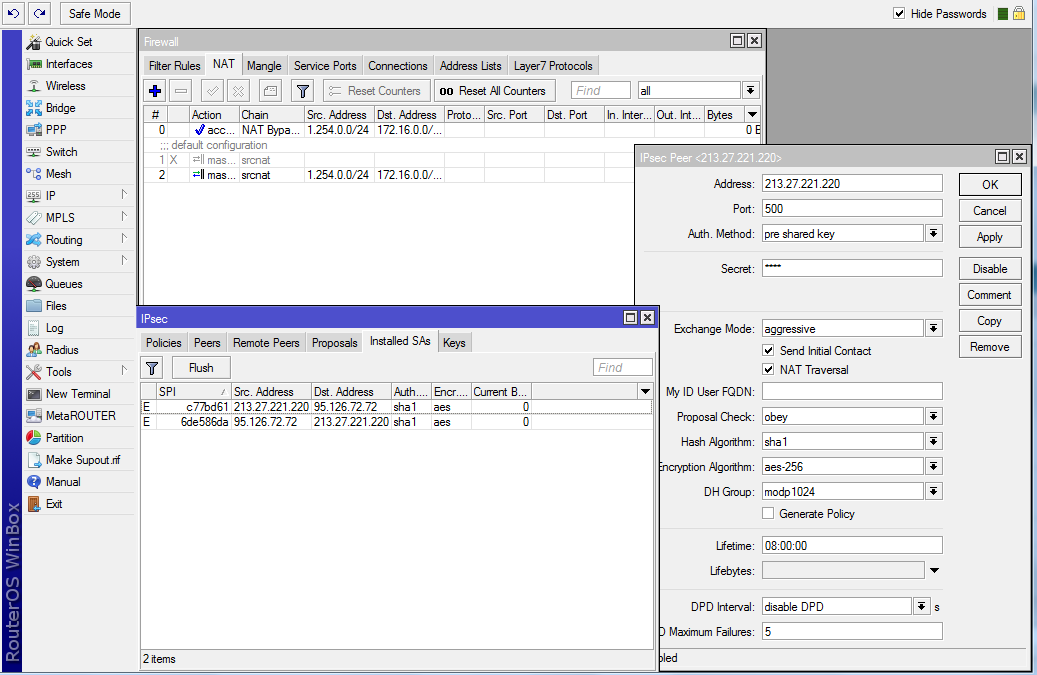This screenshot has height=675, width=1037.
Task: Open the Queues menu in sidebar
Action: click(x=64, y=284)
